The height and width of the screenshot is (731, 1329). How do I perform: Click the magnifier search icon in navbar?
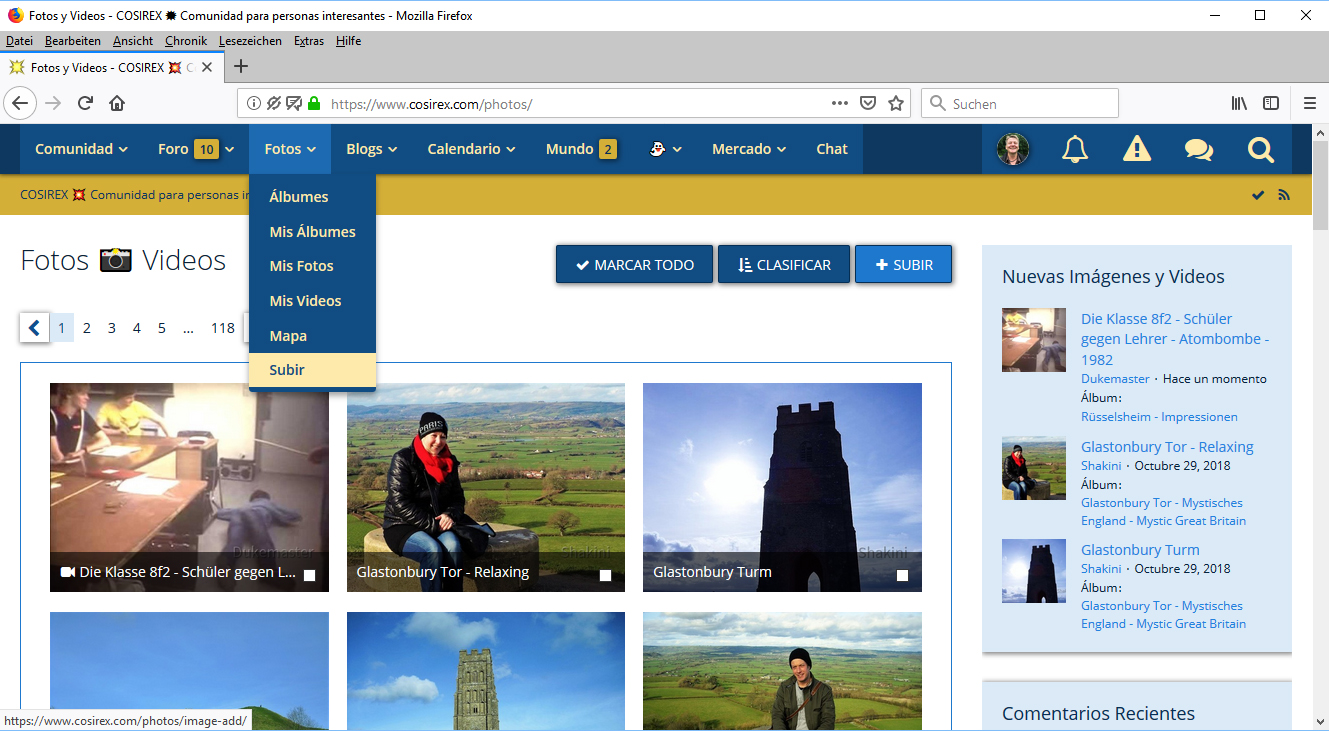point(1261,149)
